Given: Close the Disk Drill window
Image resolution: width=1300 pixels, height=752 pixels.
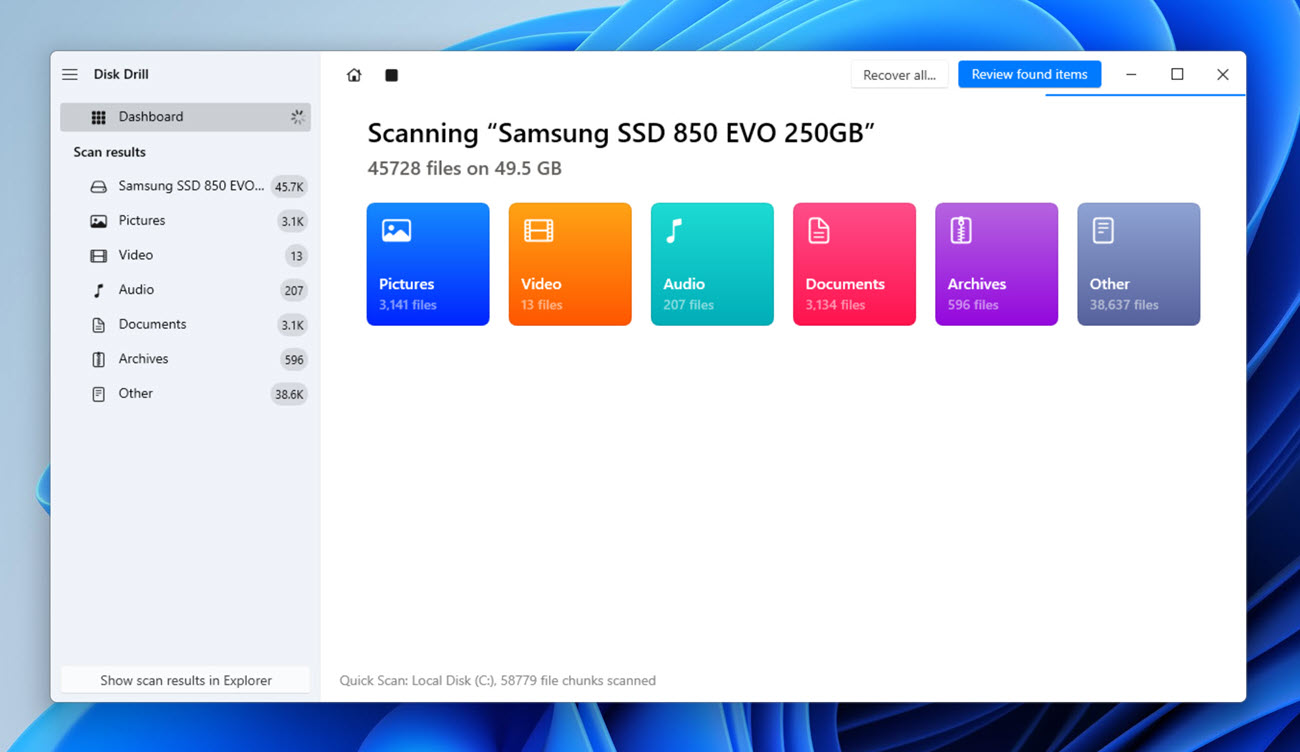Looking at the screenshot, I should pos(1223,75).
